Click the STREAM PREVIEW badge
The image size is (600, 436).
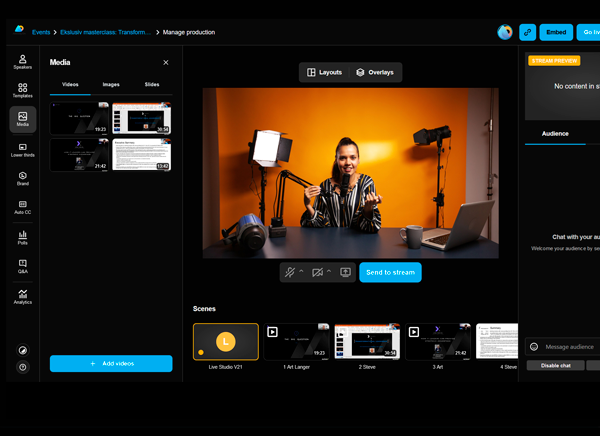coord(554,61)
